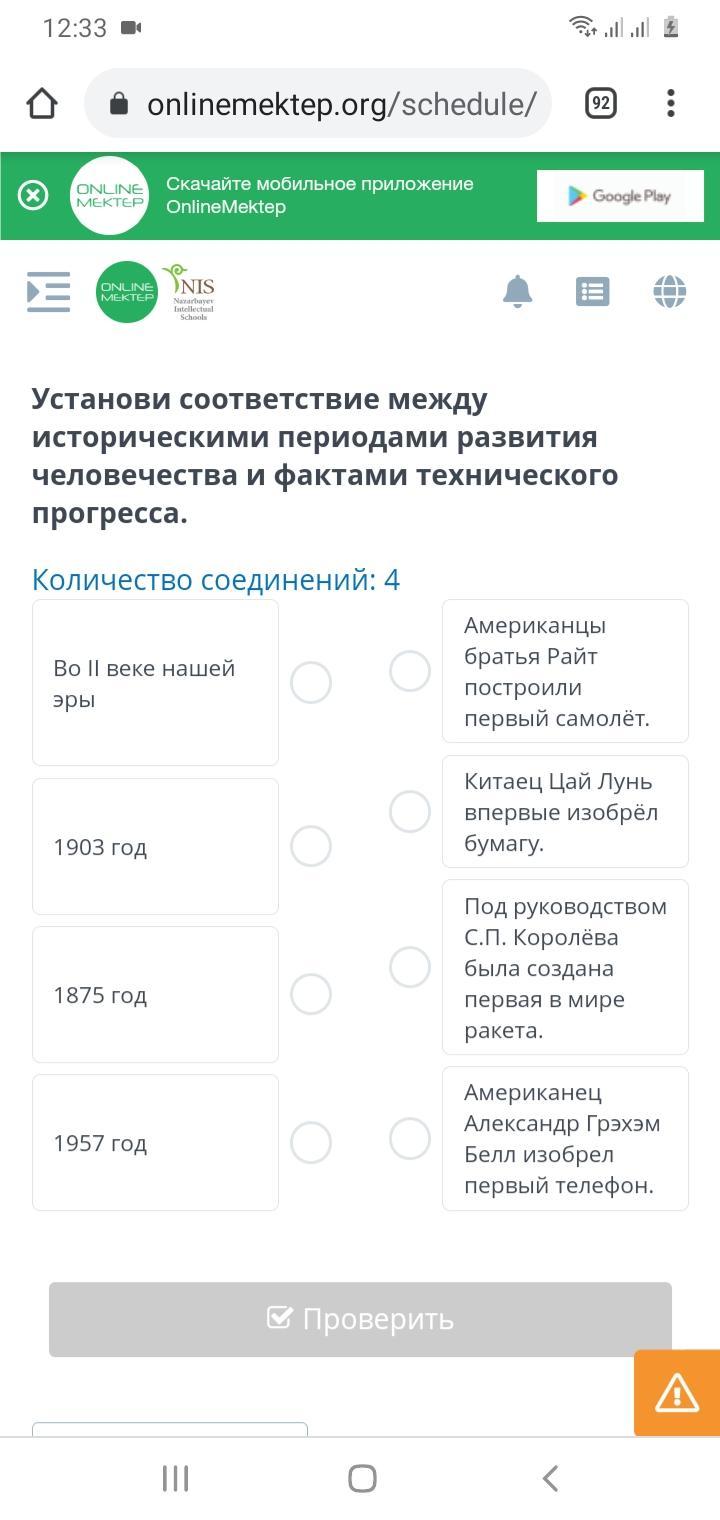Viewport: 720px width, 1520px height.
Task: Open the browser tabs counter
Action: 600,103
